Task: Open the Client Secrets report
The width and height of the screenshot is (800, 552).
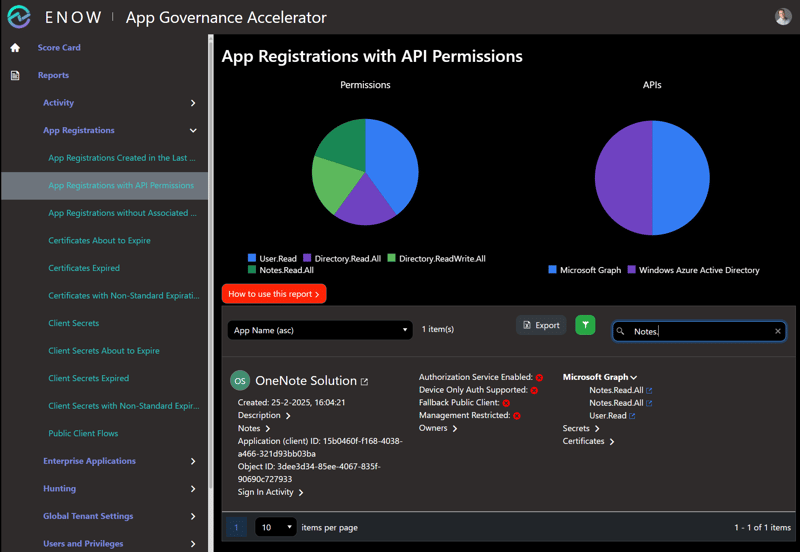Action: [73, 323]
